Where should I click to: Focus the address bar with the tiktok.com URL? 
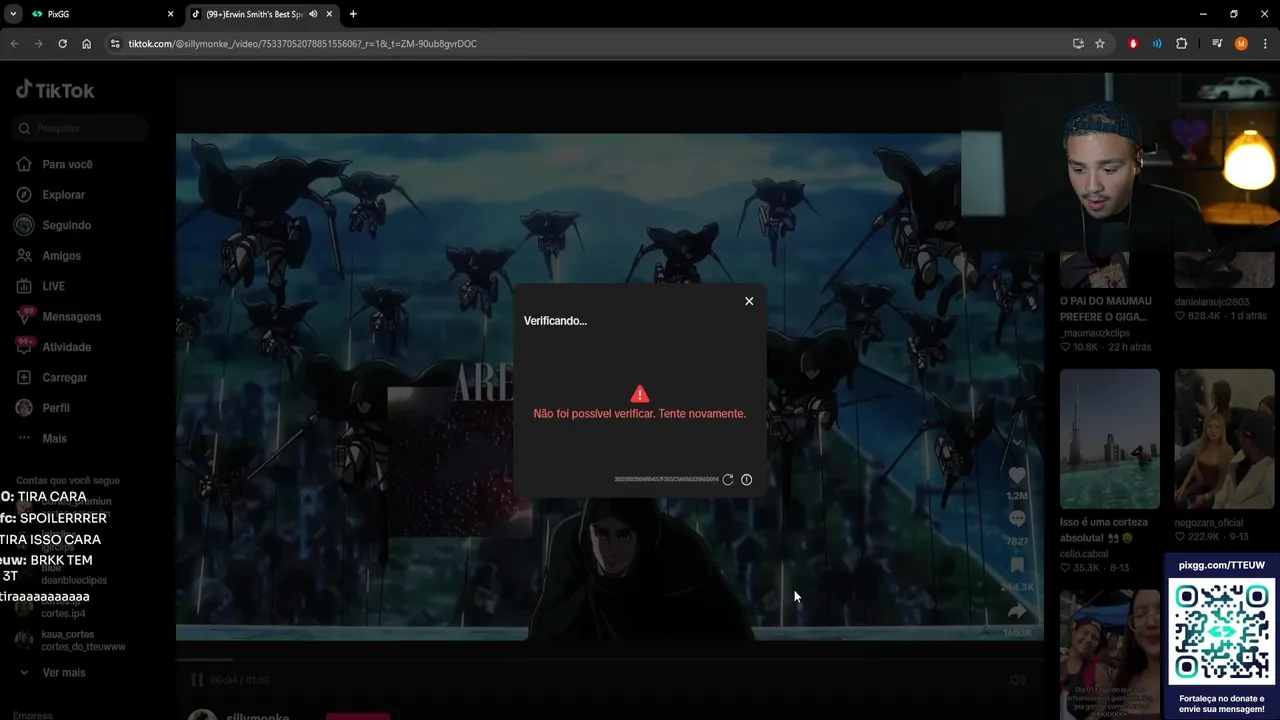590,44
